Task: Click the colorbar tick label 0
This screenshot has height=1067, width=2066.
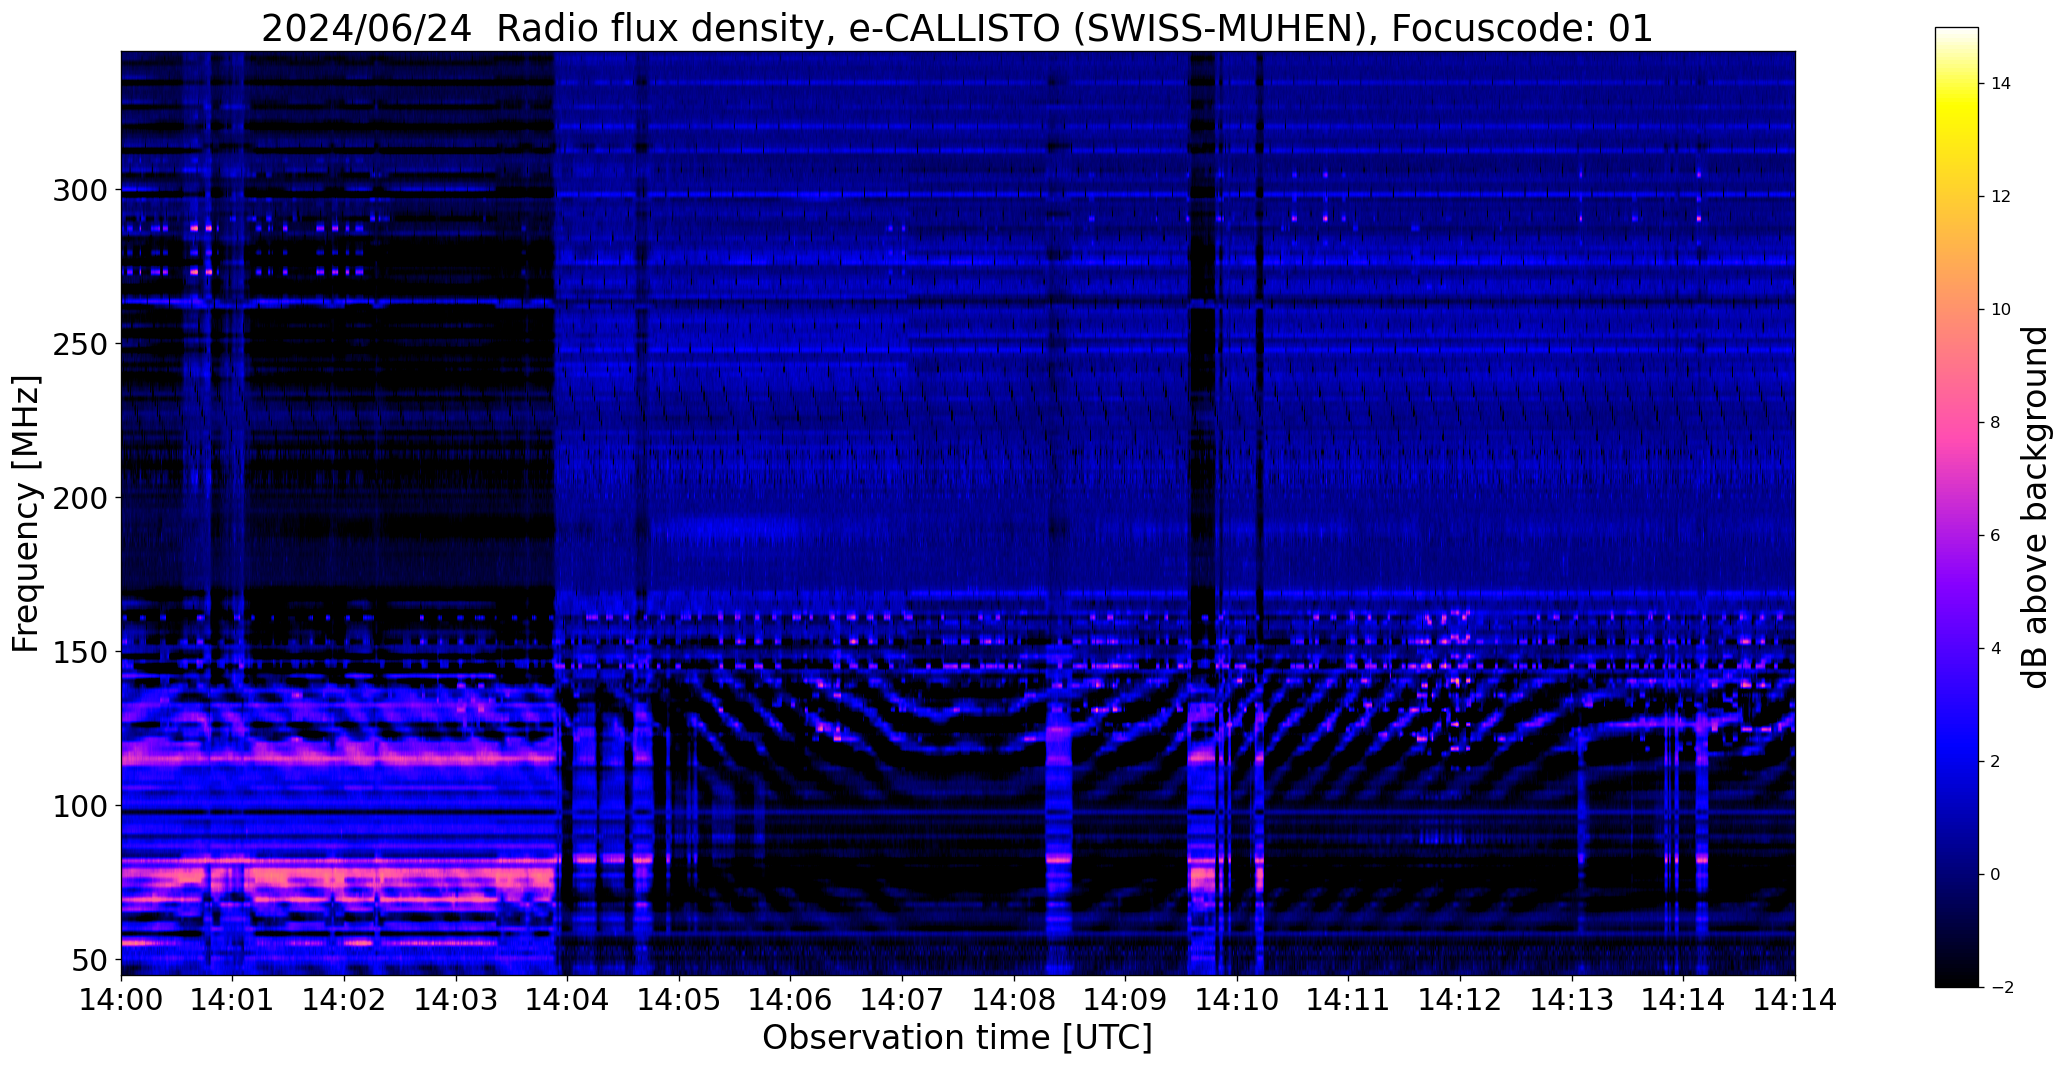Action: 1995,874
